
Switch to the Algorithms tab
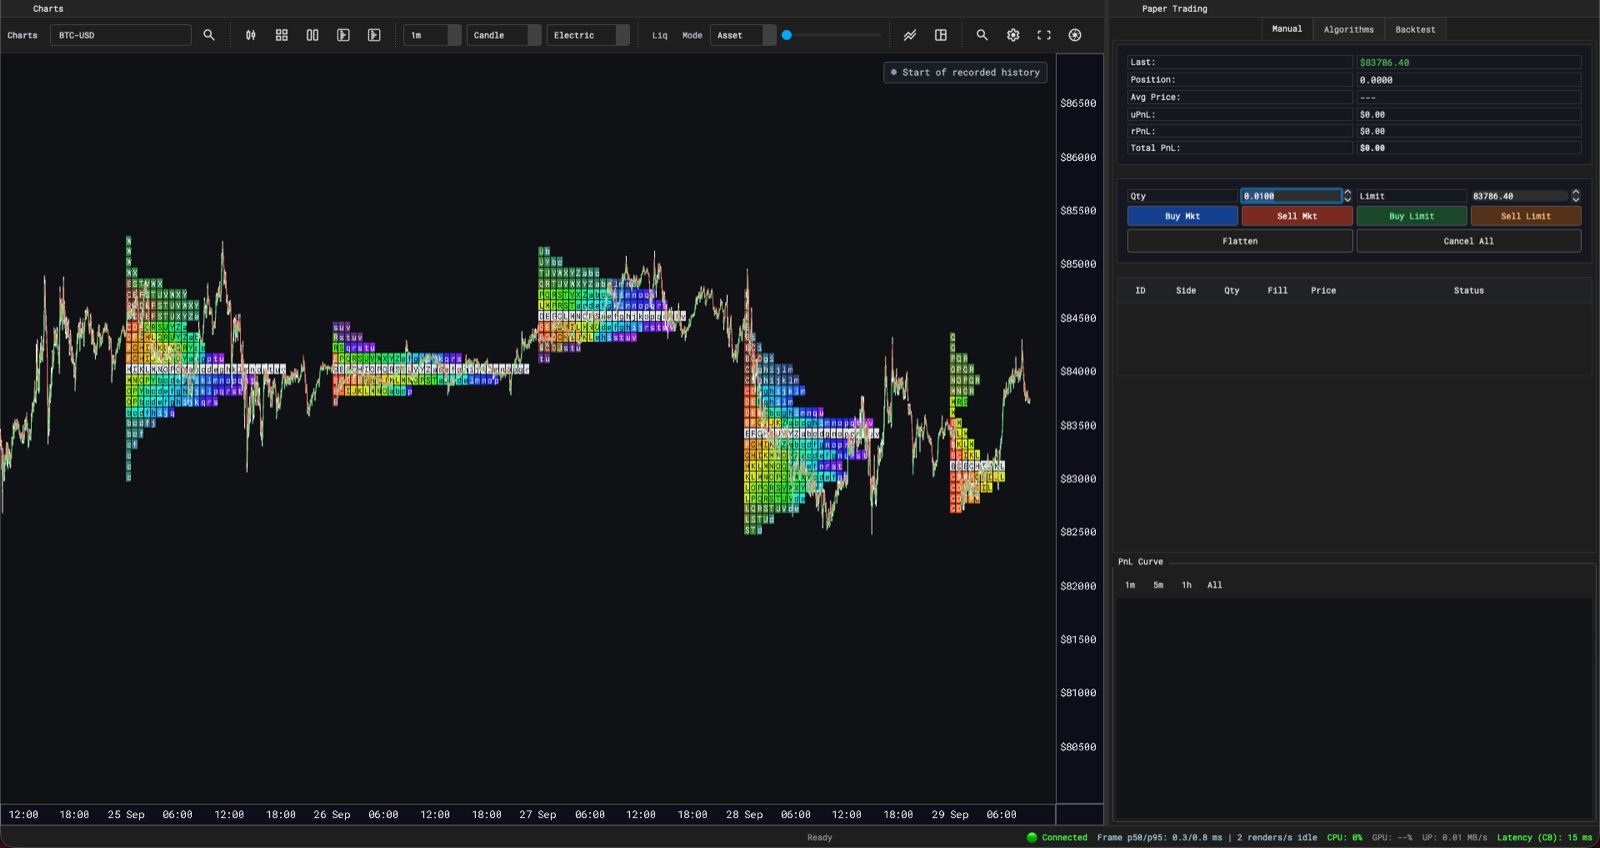click(1349, 30)
